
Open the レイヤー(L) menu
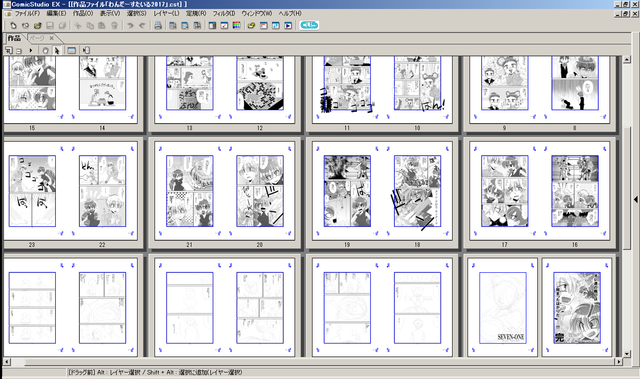click(166, 13)
